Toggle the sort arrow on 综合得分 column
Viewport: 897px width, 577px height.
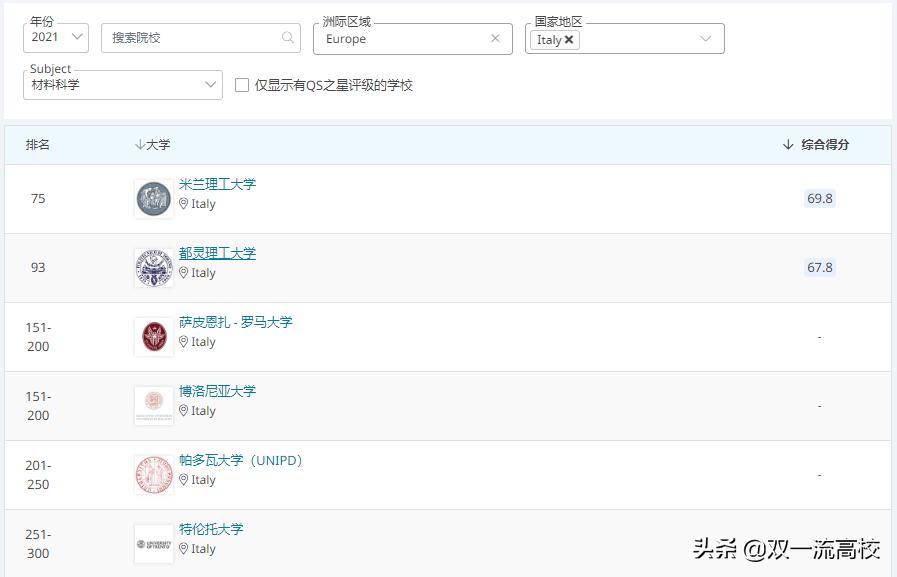(x=788, y=144)
